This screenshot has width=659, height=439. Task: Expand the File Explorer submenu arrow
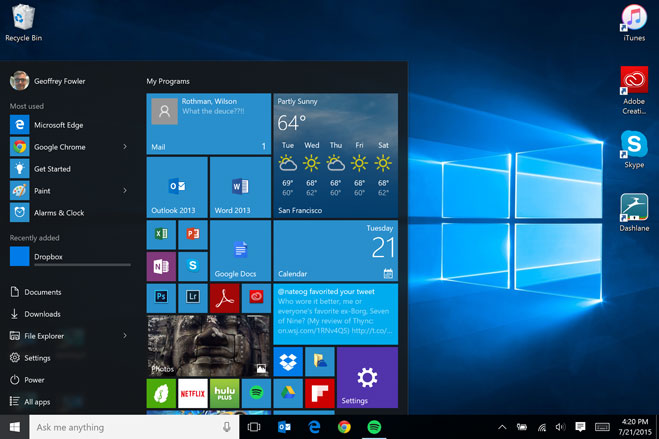125,336
